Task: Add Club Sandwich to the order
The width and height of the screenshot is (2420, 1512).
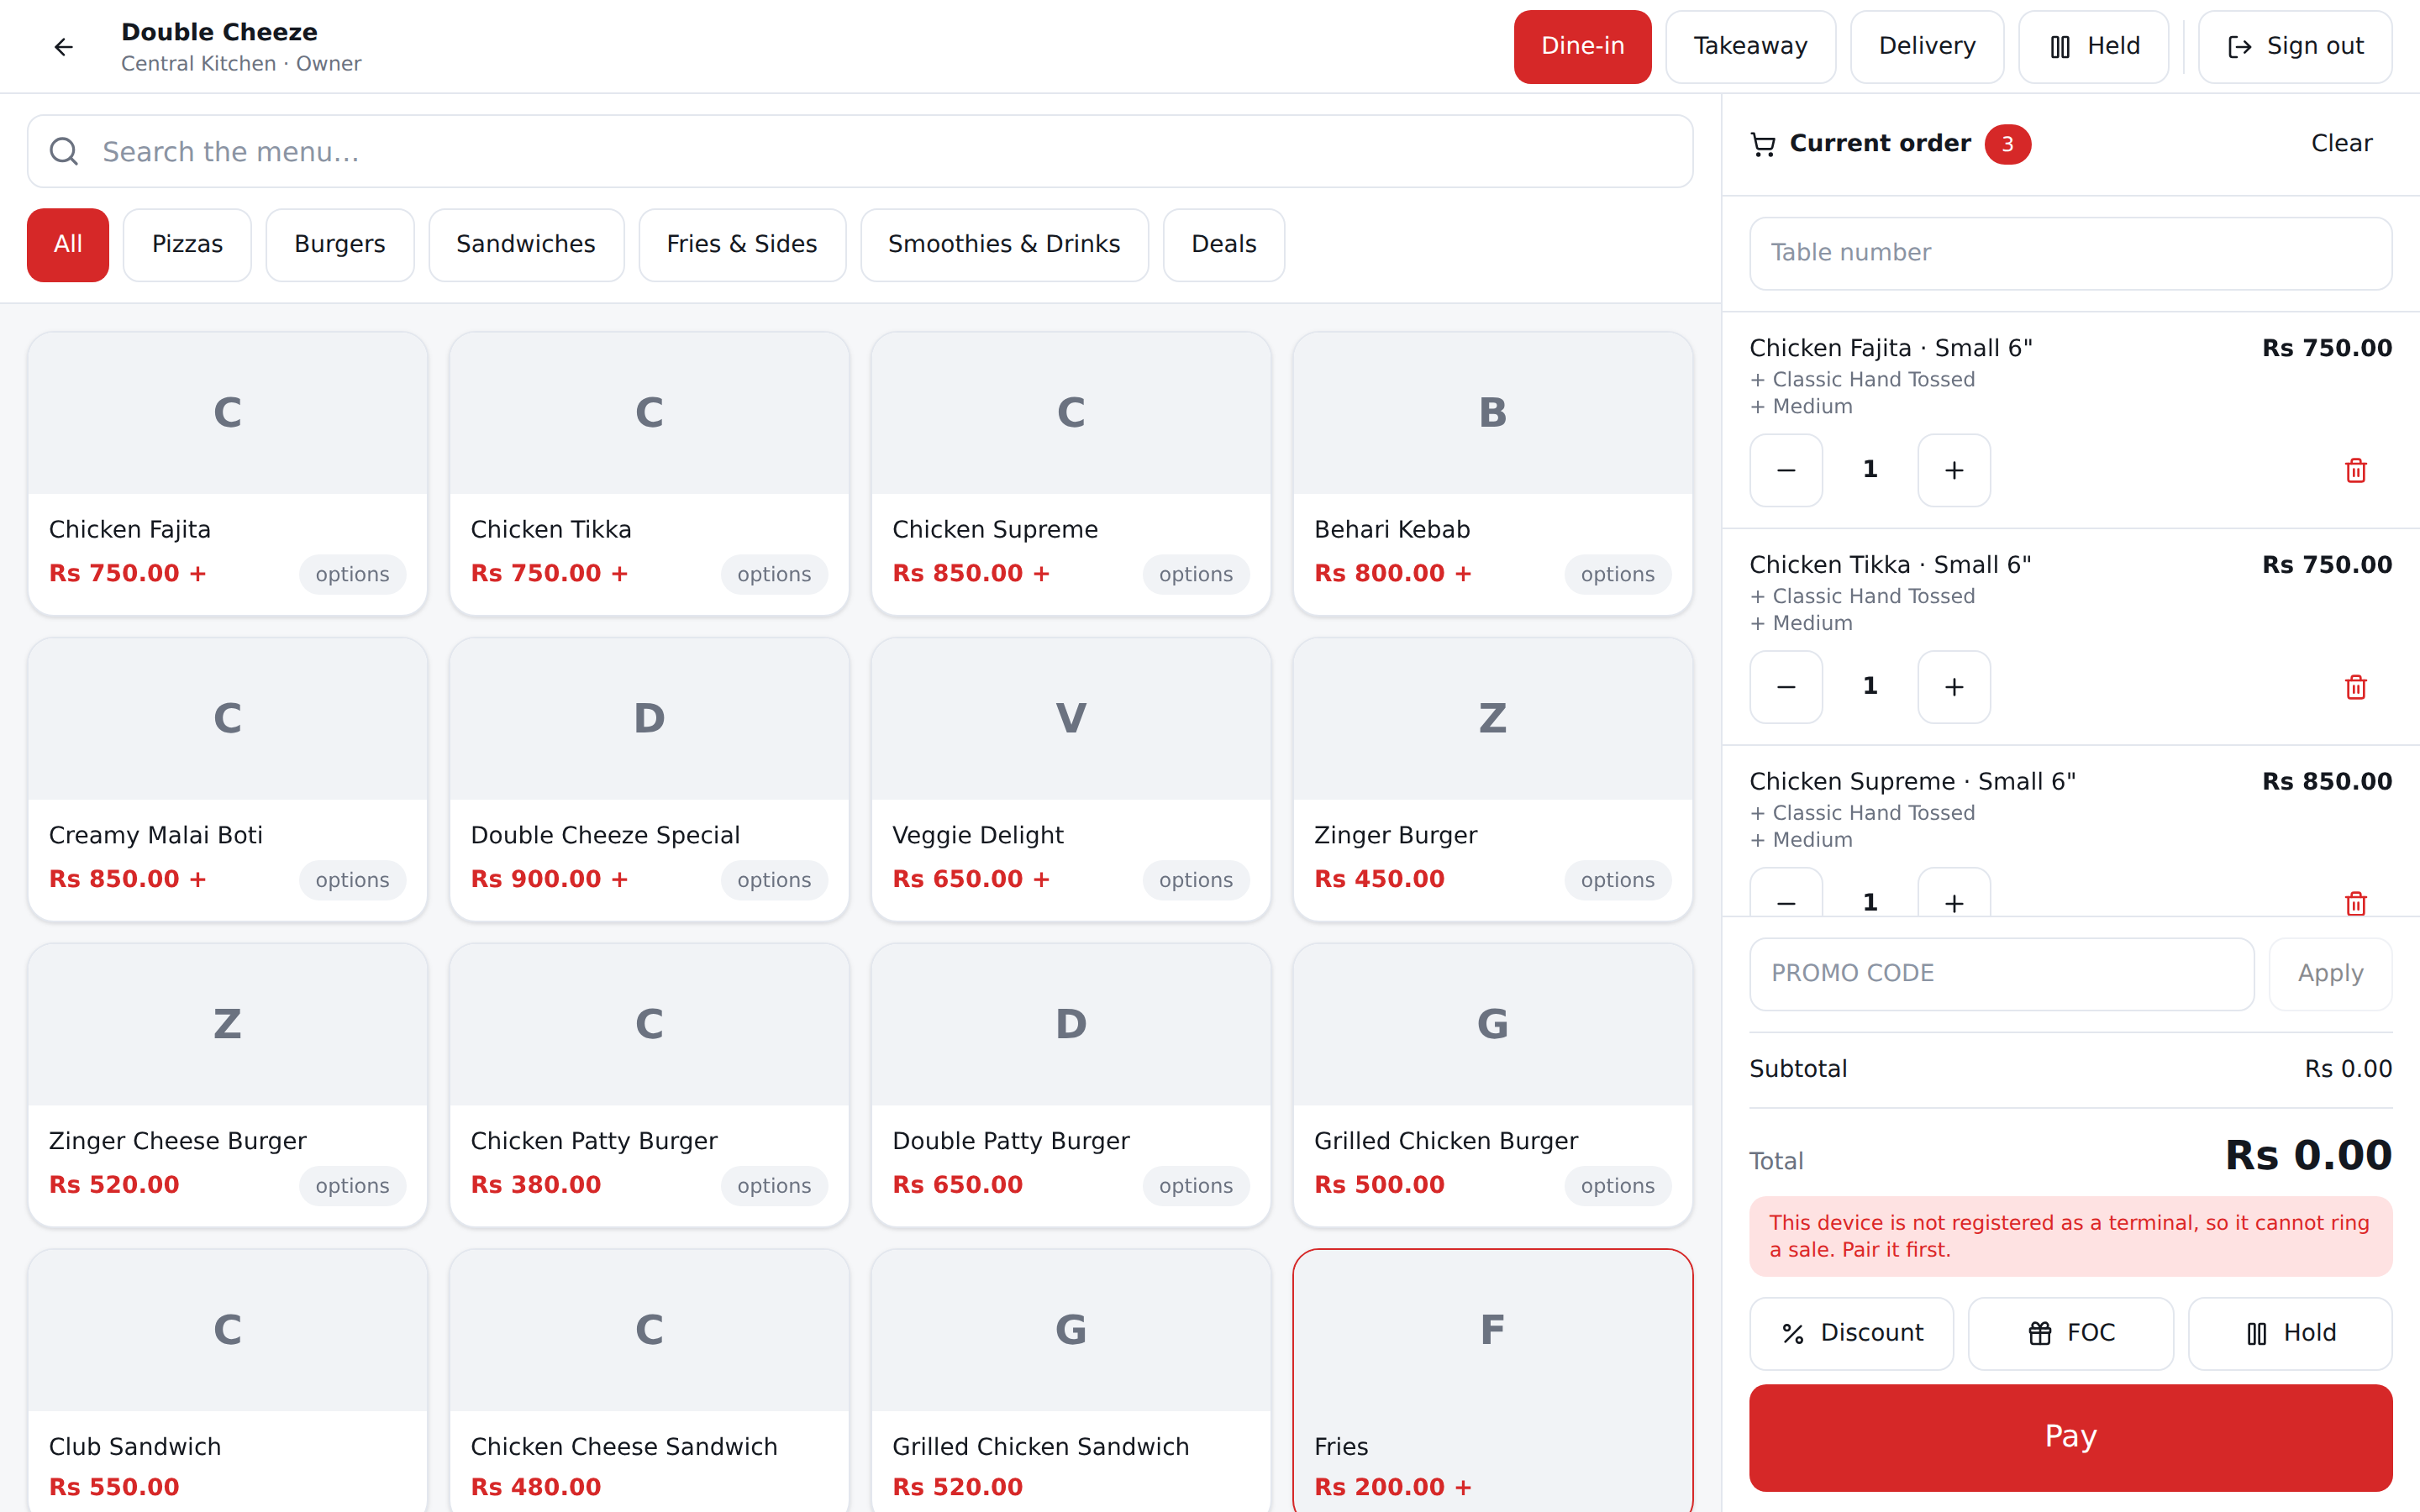Action: (228, 1381)
